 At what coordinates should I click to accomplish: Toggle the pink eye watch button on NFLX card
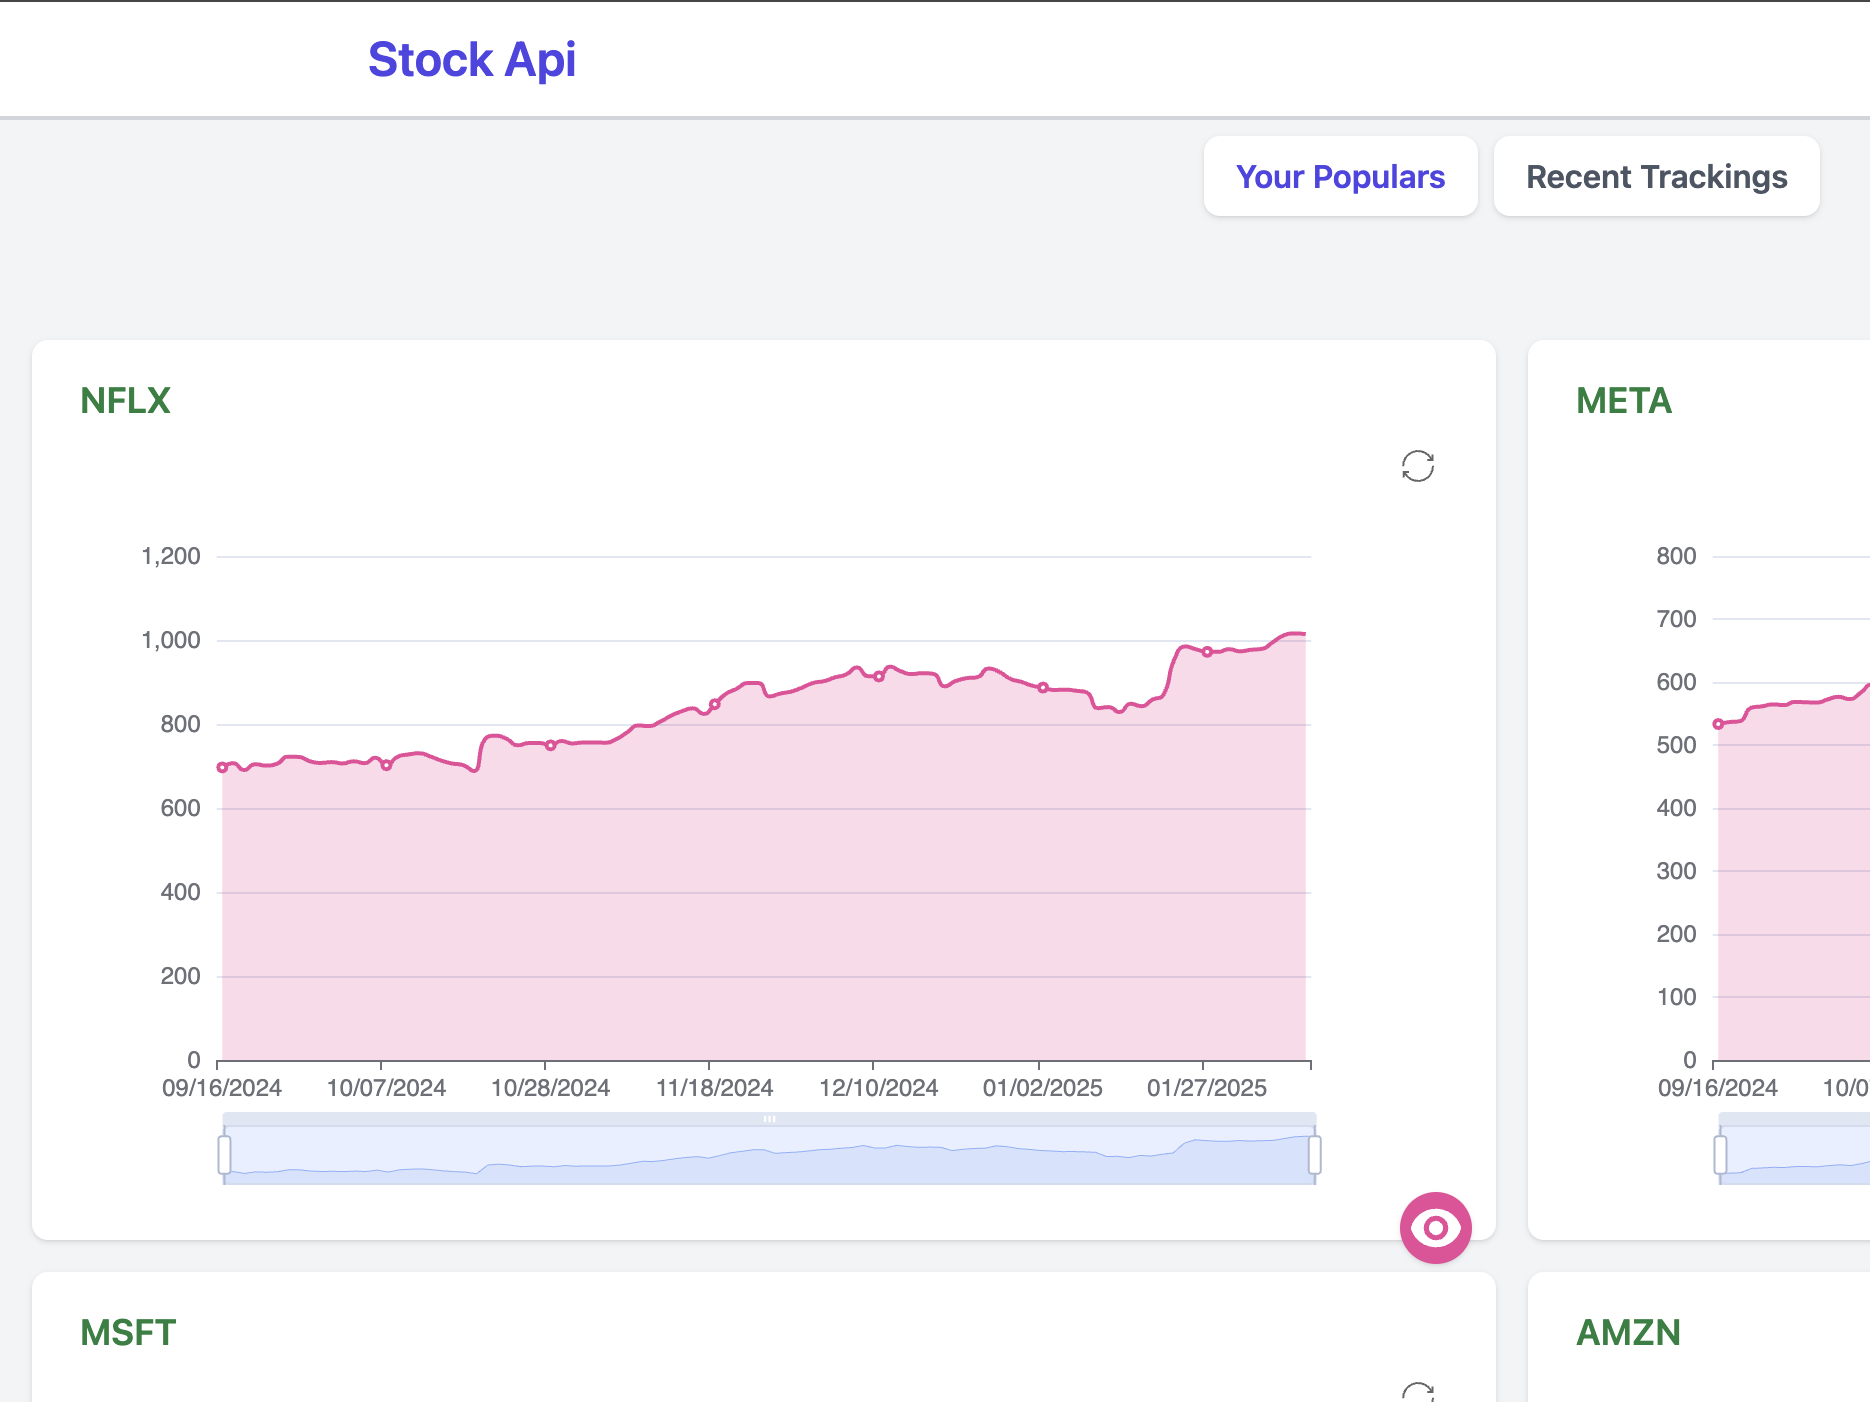(1436, 1227)
